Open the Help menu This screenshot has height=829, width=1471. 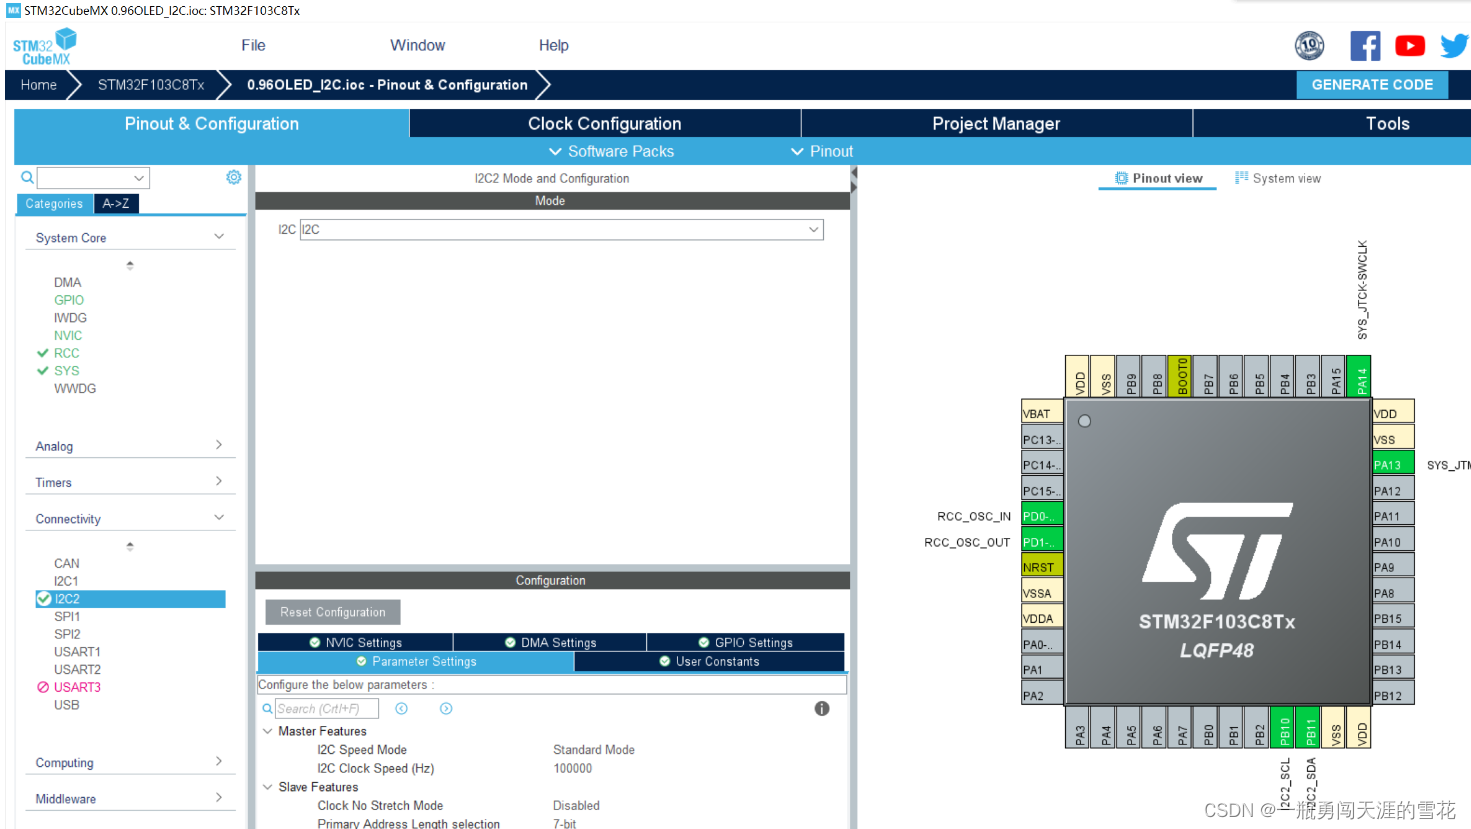(553, 45)
